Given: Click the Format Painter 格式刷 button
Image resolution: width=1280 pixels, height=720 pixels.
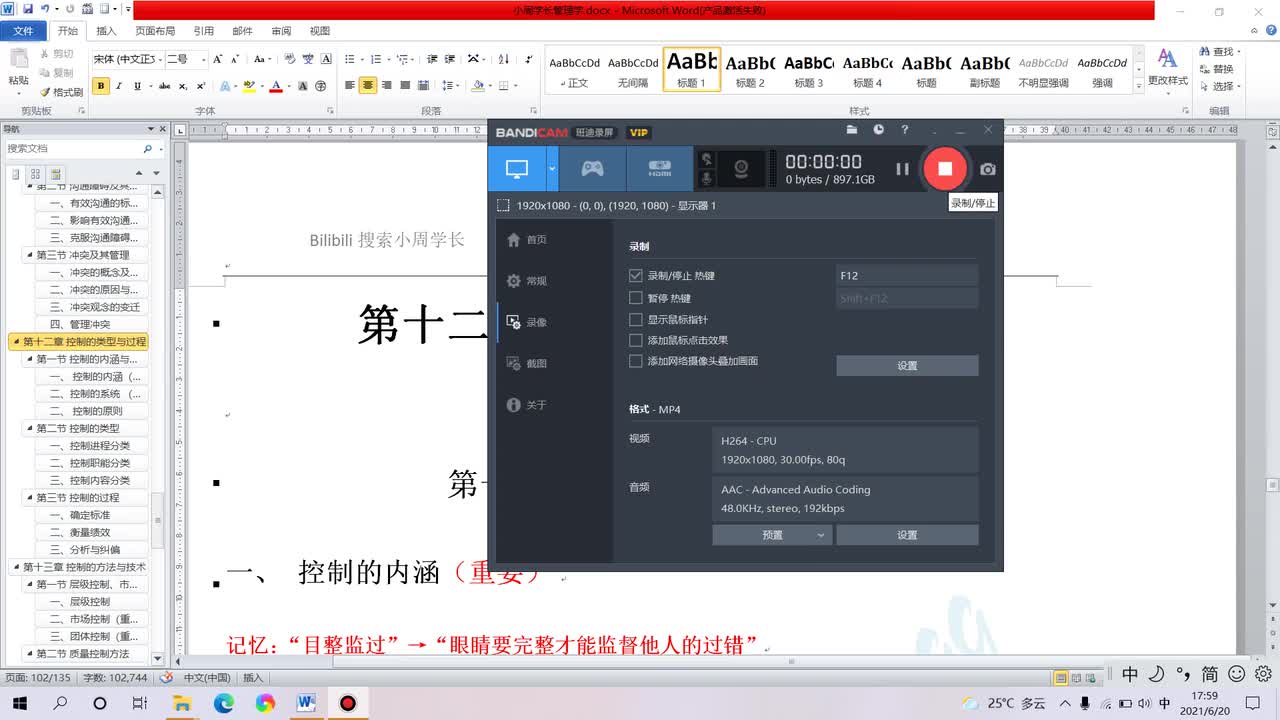Looking at the screenshot, I should (61, 92).
